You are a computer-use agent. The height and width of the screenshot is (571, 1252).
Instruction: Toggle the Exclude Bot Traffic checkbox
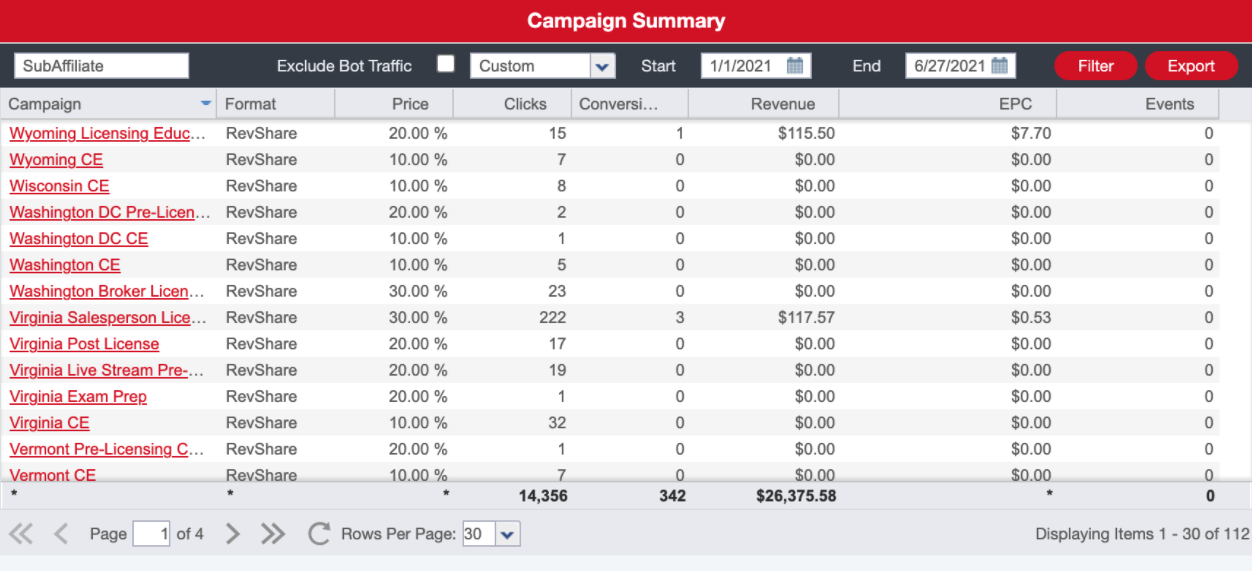pos(446,65)
